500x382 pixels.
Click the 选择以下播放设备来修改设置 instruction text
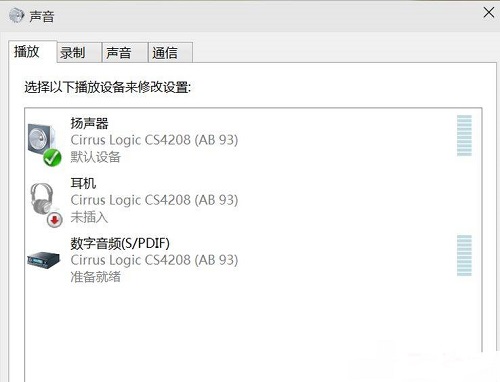[108, 87]
